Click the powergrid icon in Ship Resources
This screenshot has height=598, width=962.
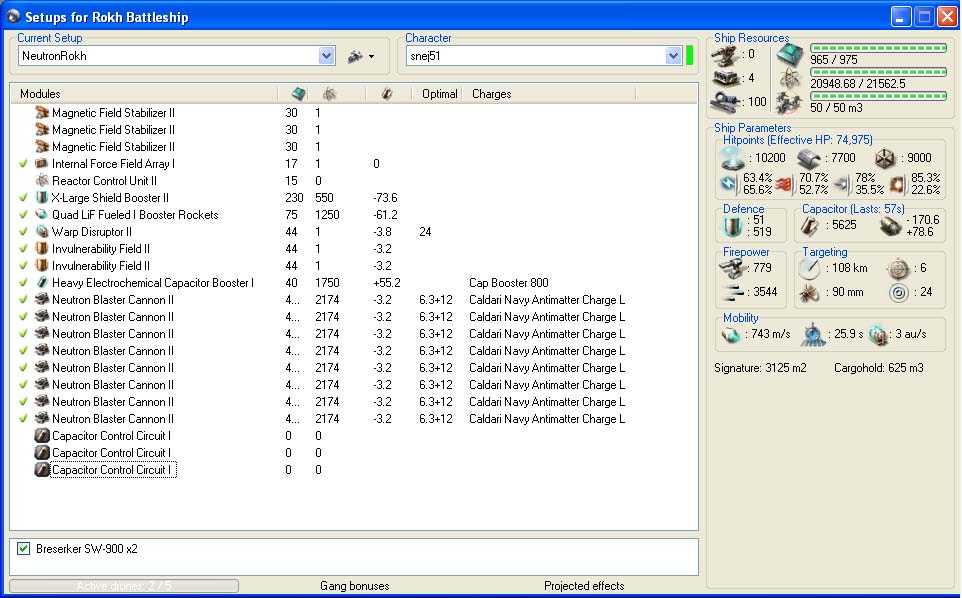click(x=790, y=79)
